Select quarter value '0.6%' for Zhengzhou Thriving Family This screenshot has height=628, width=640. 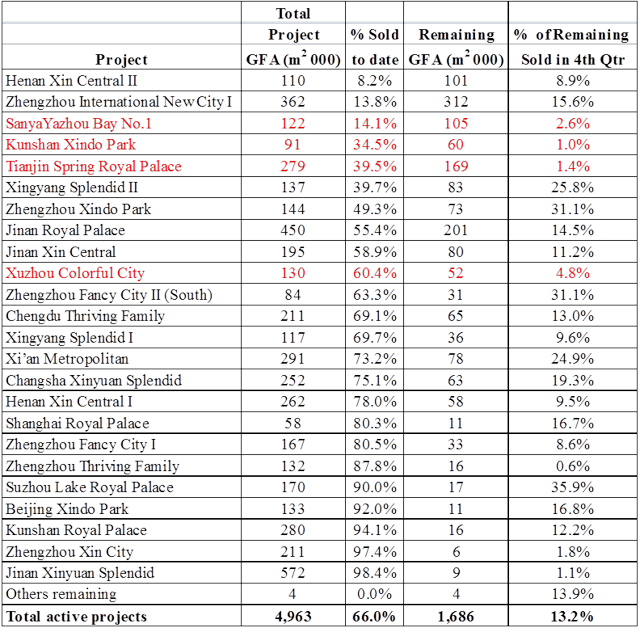click(573, 466)
